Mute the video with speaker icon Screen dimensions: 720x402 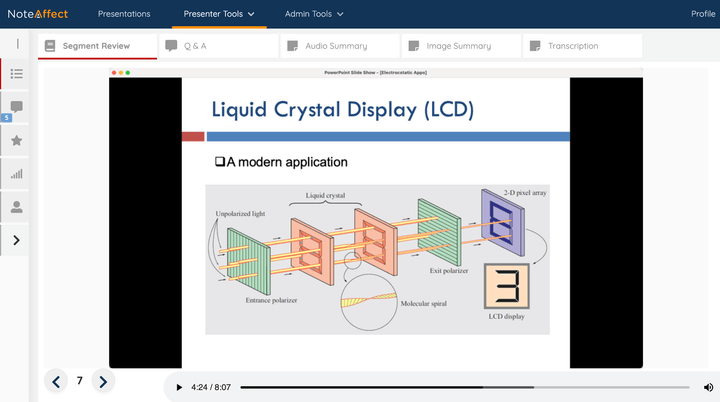(x=709, y=387)
